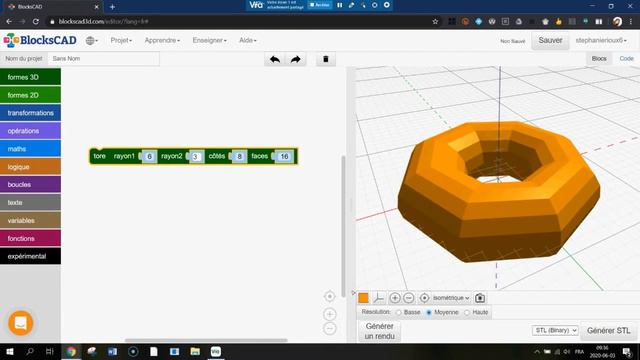Pick the orange render color swatch
This screenshot has height=360, width=640.
[x=363, y=298]
